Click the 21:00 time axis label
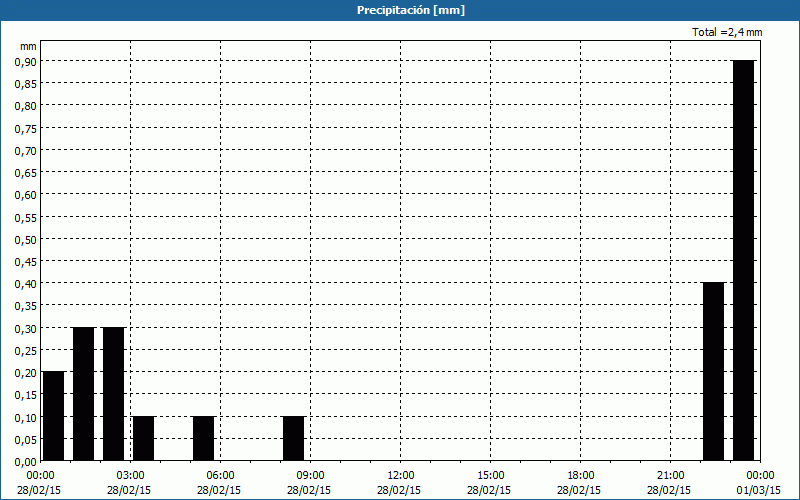Image resolution: width=800 pixels, height=500 pixels. (670, 476)
